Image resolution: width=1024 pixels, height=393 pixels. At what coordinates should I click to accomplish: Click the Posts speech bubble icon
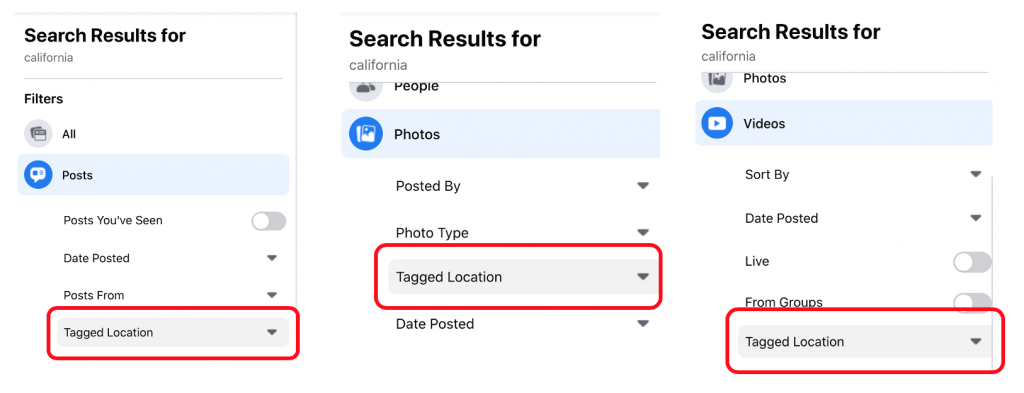39,175
